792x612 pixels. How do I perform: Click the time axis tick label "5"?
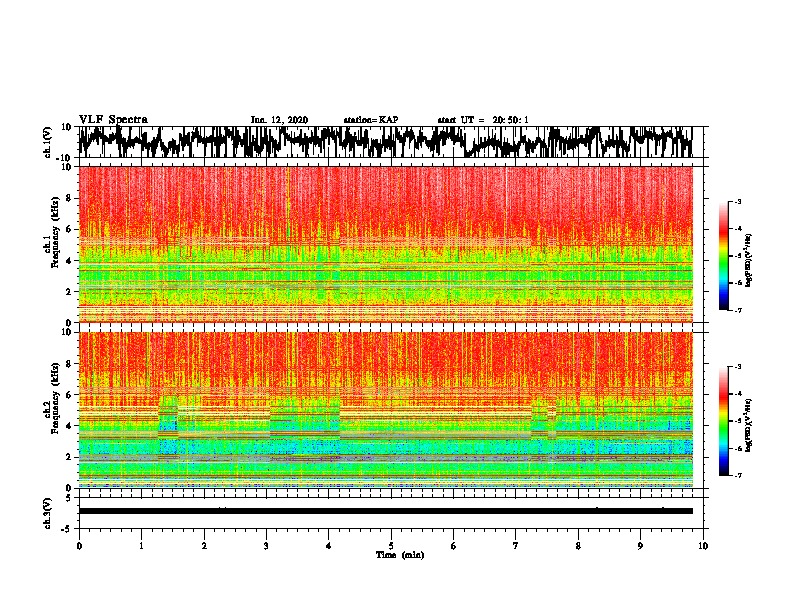coord(391,546)
